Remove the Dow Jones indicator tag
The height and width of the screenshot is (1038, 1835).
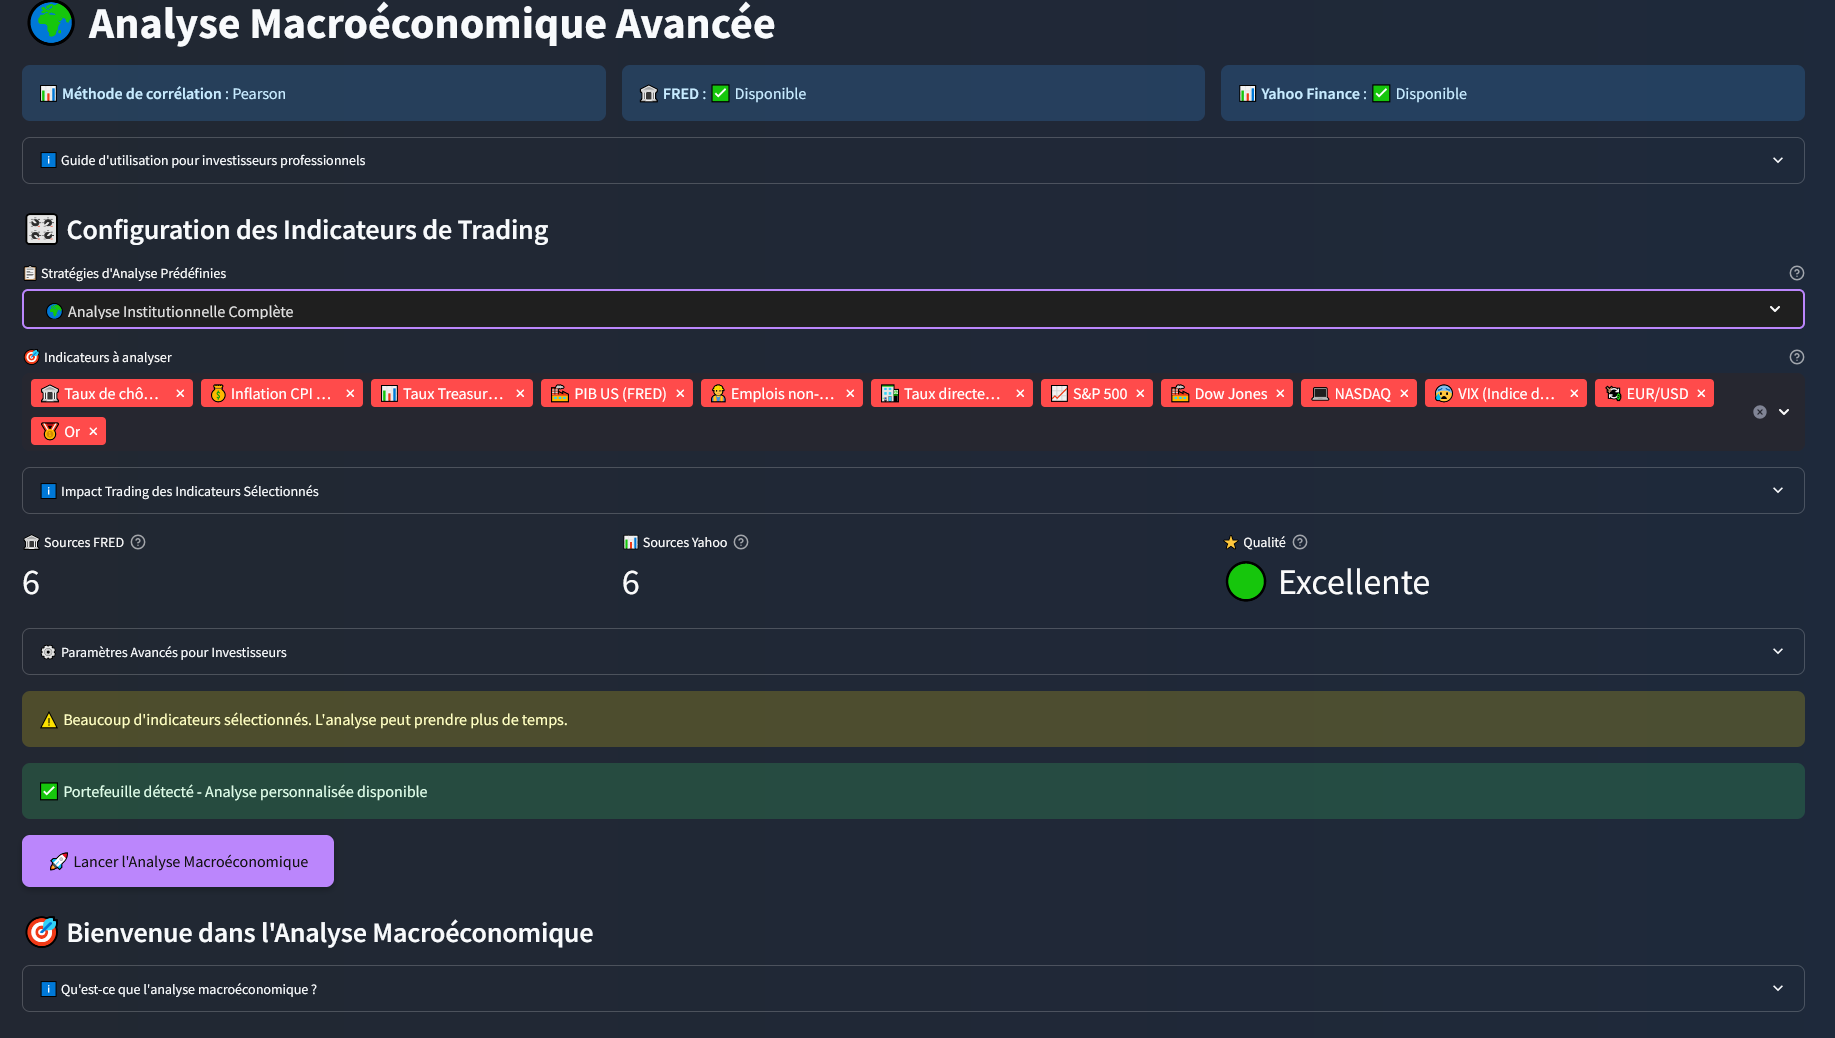[x=1280, y=394]
